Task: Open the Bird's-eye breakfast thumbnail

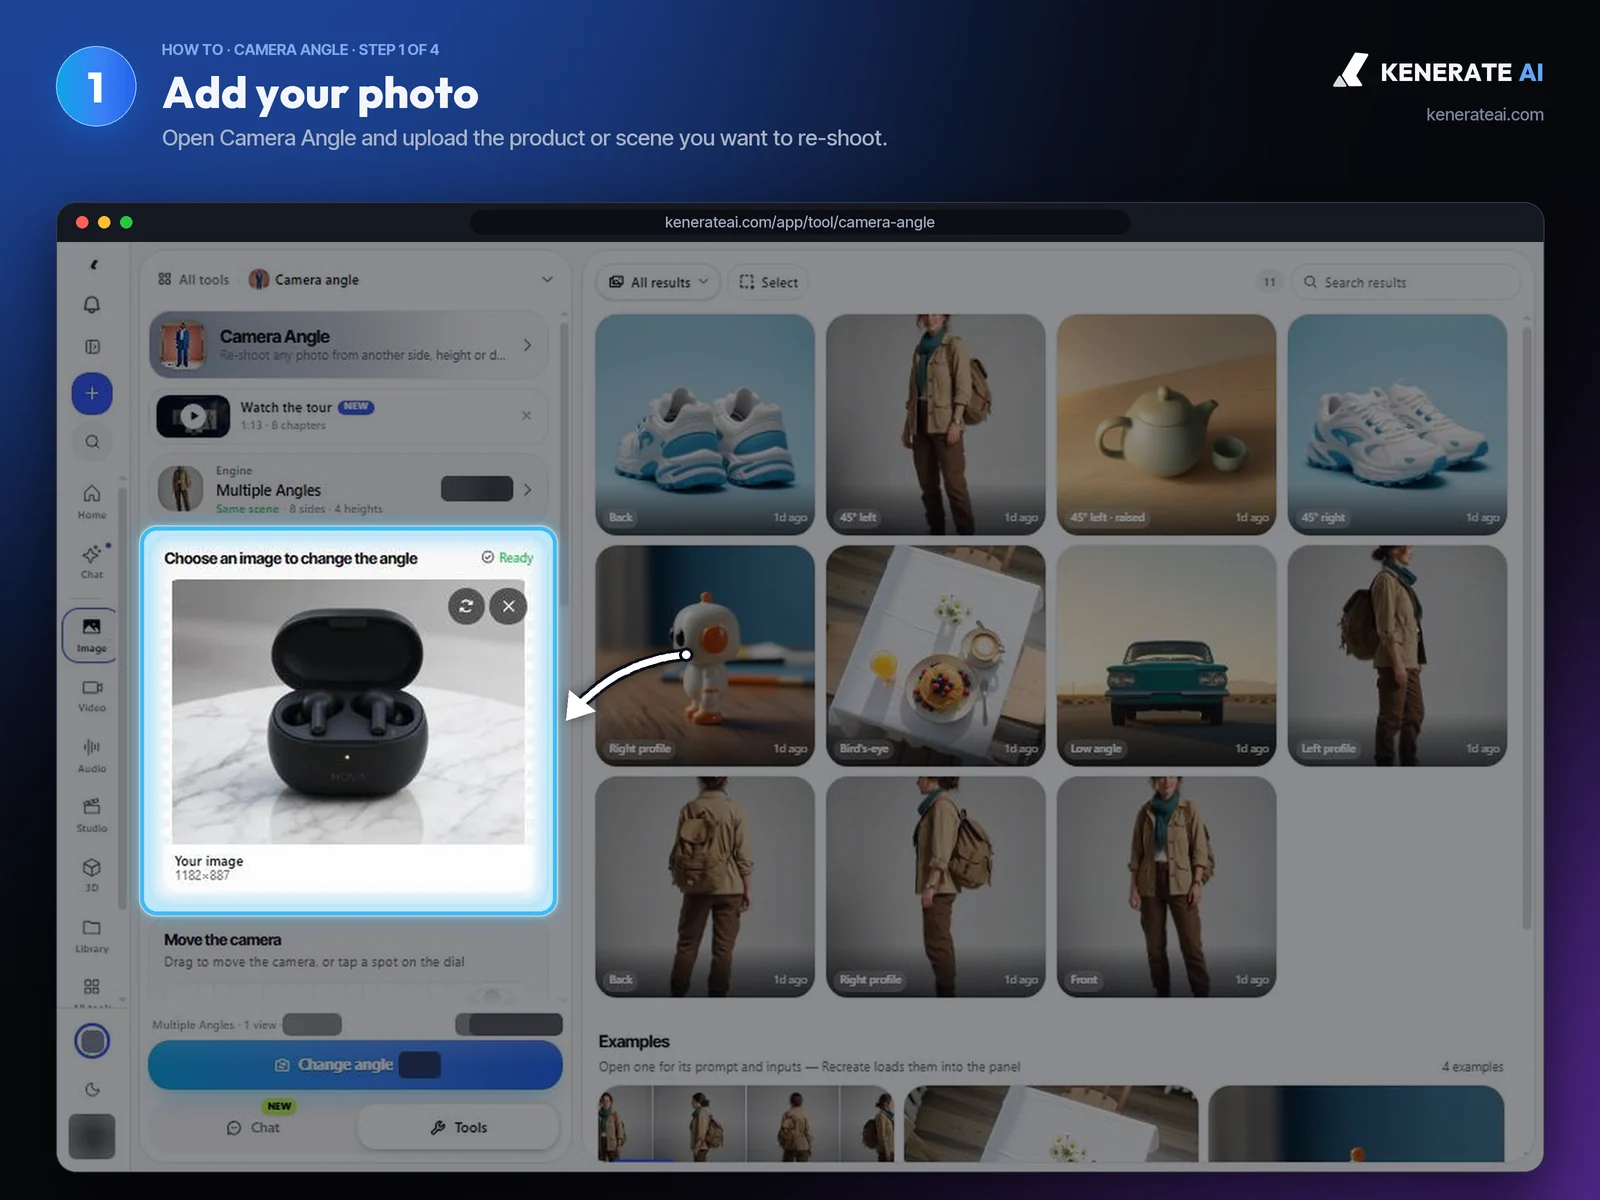Action: [x=935, y=656]
